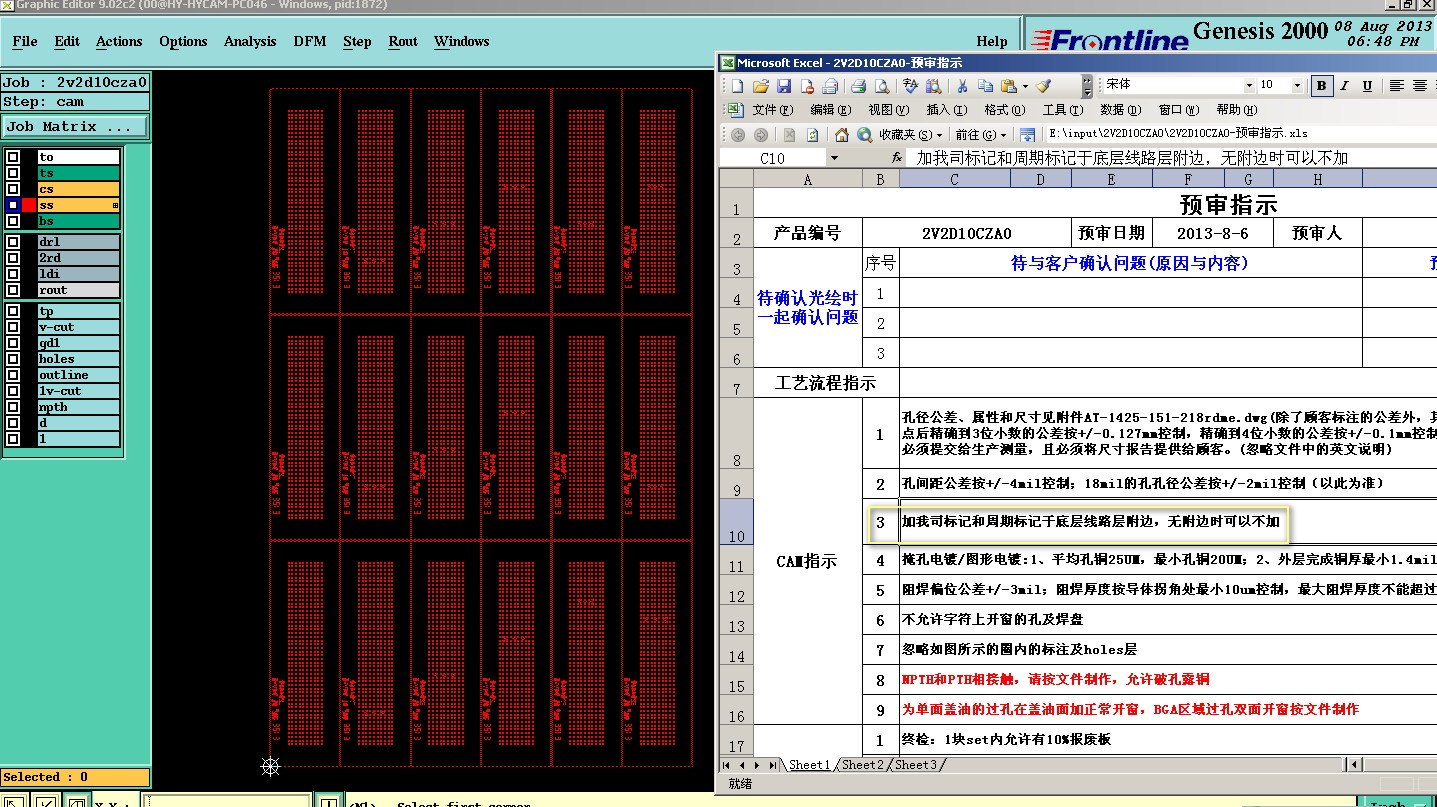
Task: Click the Excel formula bar text
Action: click(x=1132, y=158)
